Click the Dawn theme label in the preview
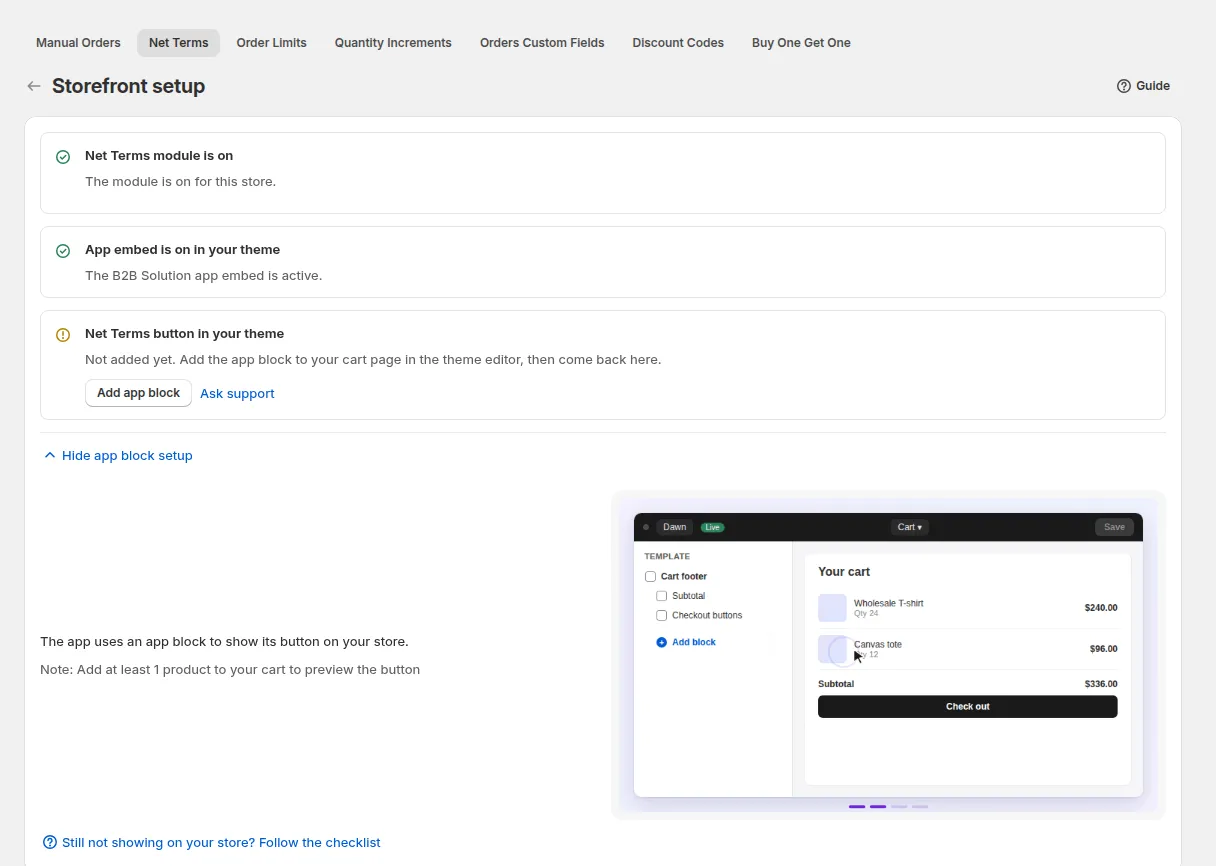This screenshot has width=1216, height=866. tap(675, 527)
